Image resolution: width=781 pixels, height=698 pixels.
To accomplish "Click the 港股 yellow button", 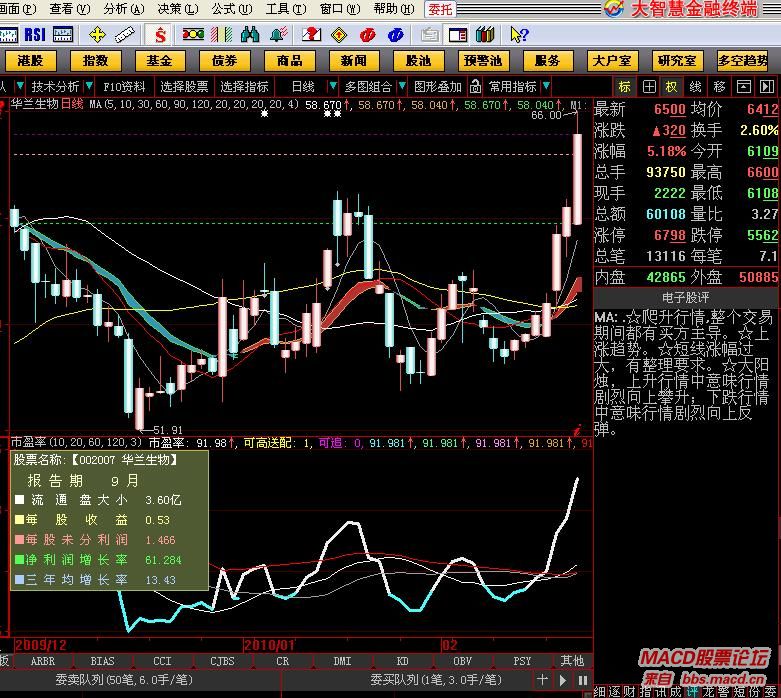I will 30,61.
